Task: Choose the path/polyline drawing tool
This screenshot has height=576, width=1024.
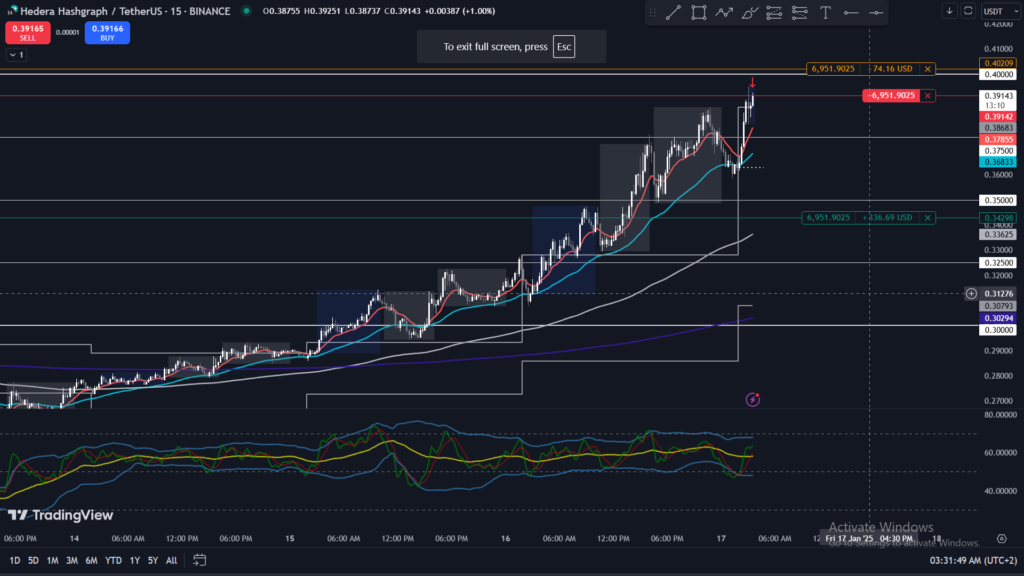Action: tap(723, 13)
